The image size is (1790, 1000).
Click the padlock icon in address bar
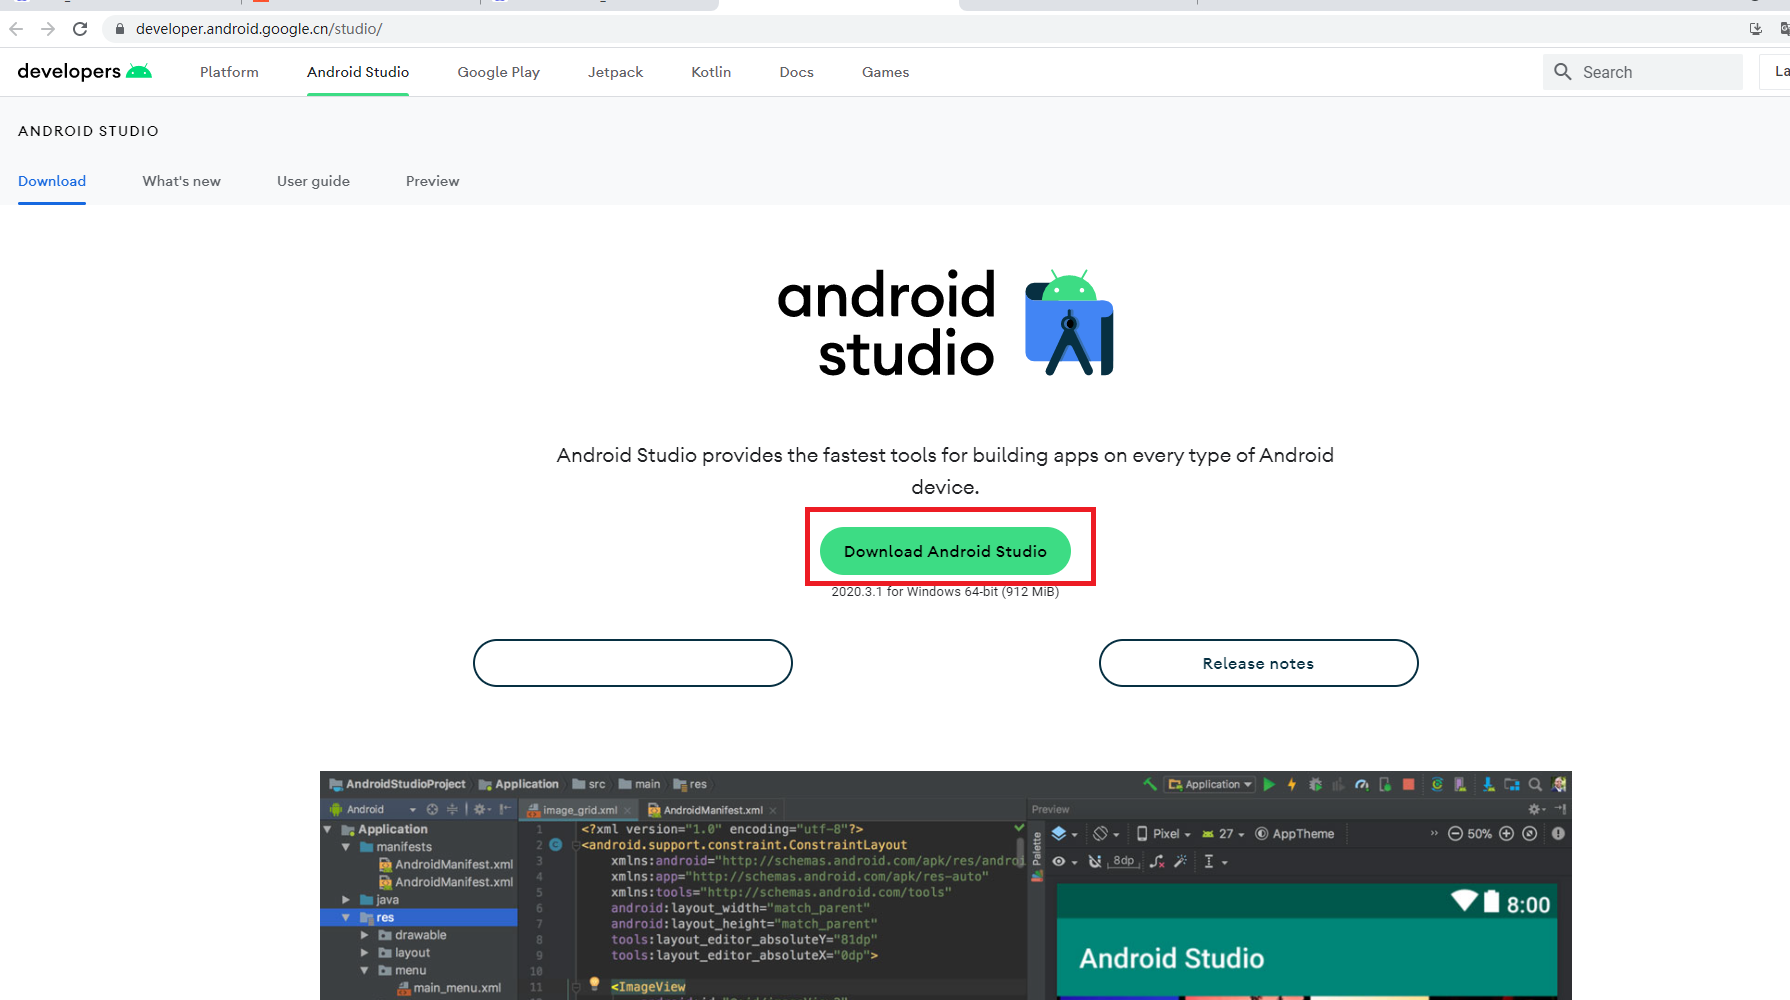tap(120, 29)
